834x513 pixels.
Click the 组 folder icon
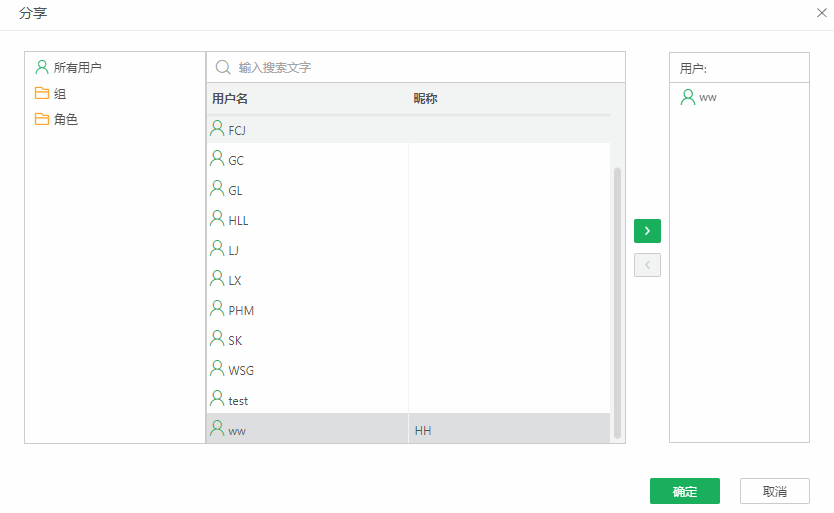click(42, 93)
